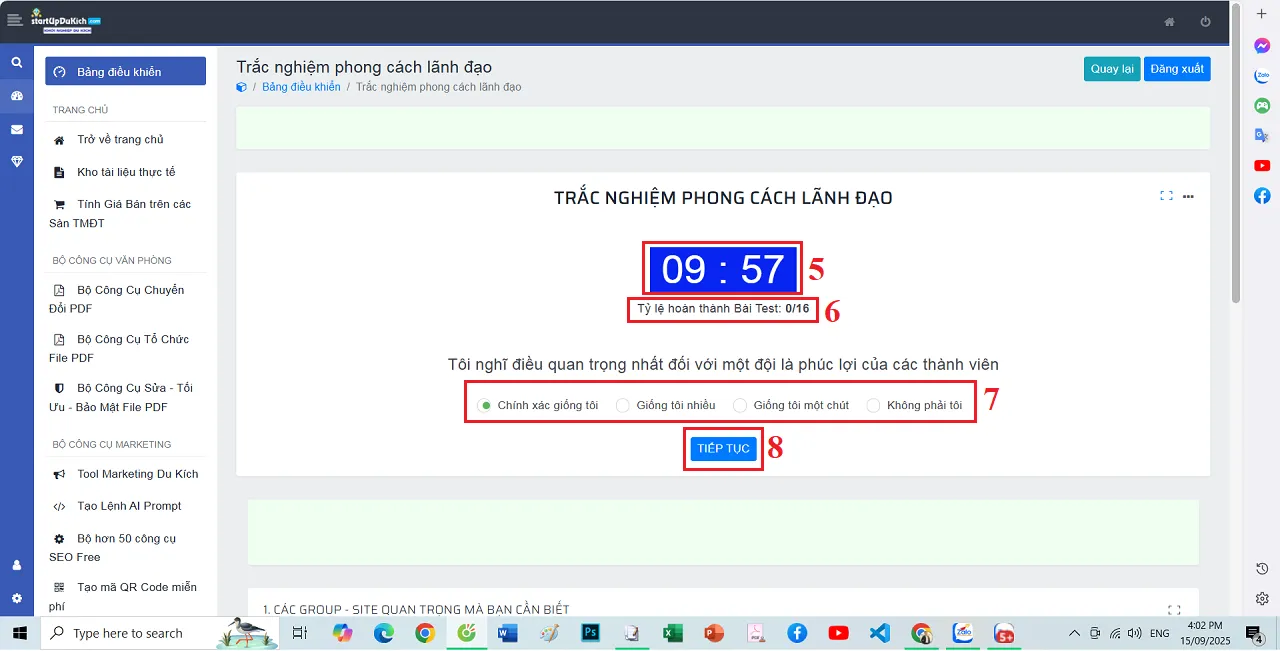Open the notifications center
This screenshot has width=1280, height=651.
[x=1253, y=633]
